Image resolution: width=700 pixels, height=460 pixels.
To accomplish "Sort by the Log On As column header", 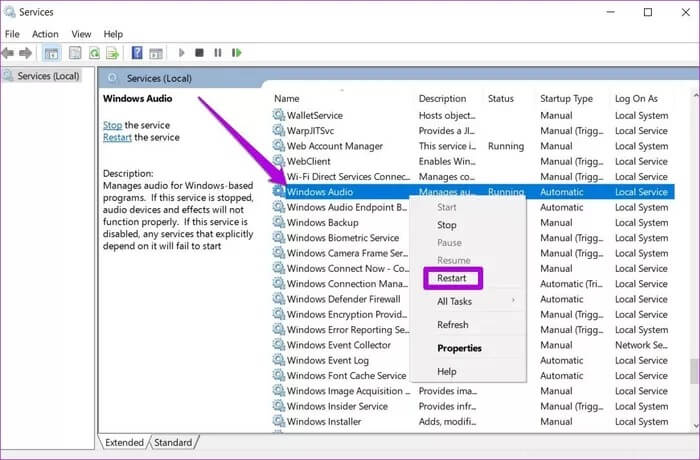I will coord(636,99).
